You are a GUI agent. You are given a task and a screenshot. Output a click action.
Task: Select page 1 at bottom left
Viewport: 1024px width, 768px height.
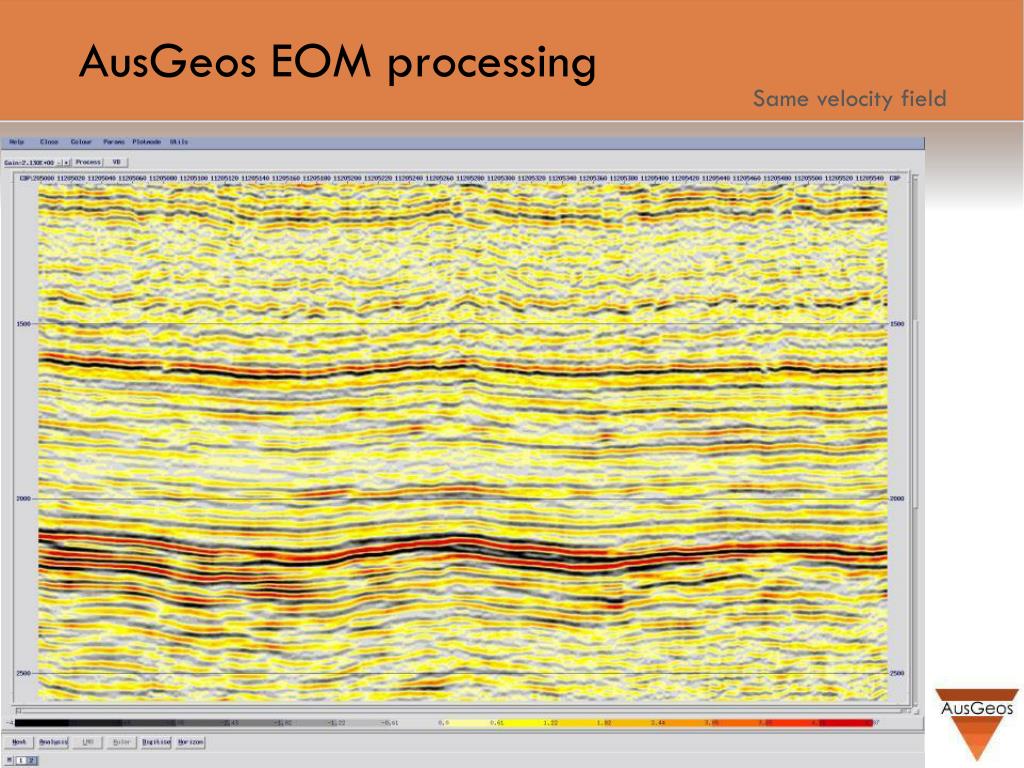click(x=21, y=760)
